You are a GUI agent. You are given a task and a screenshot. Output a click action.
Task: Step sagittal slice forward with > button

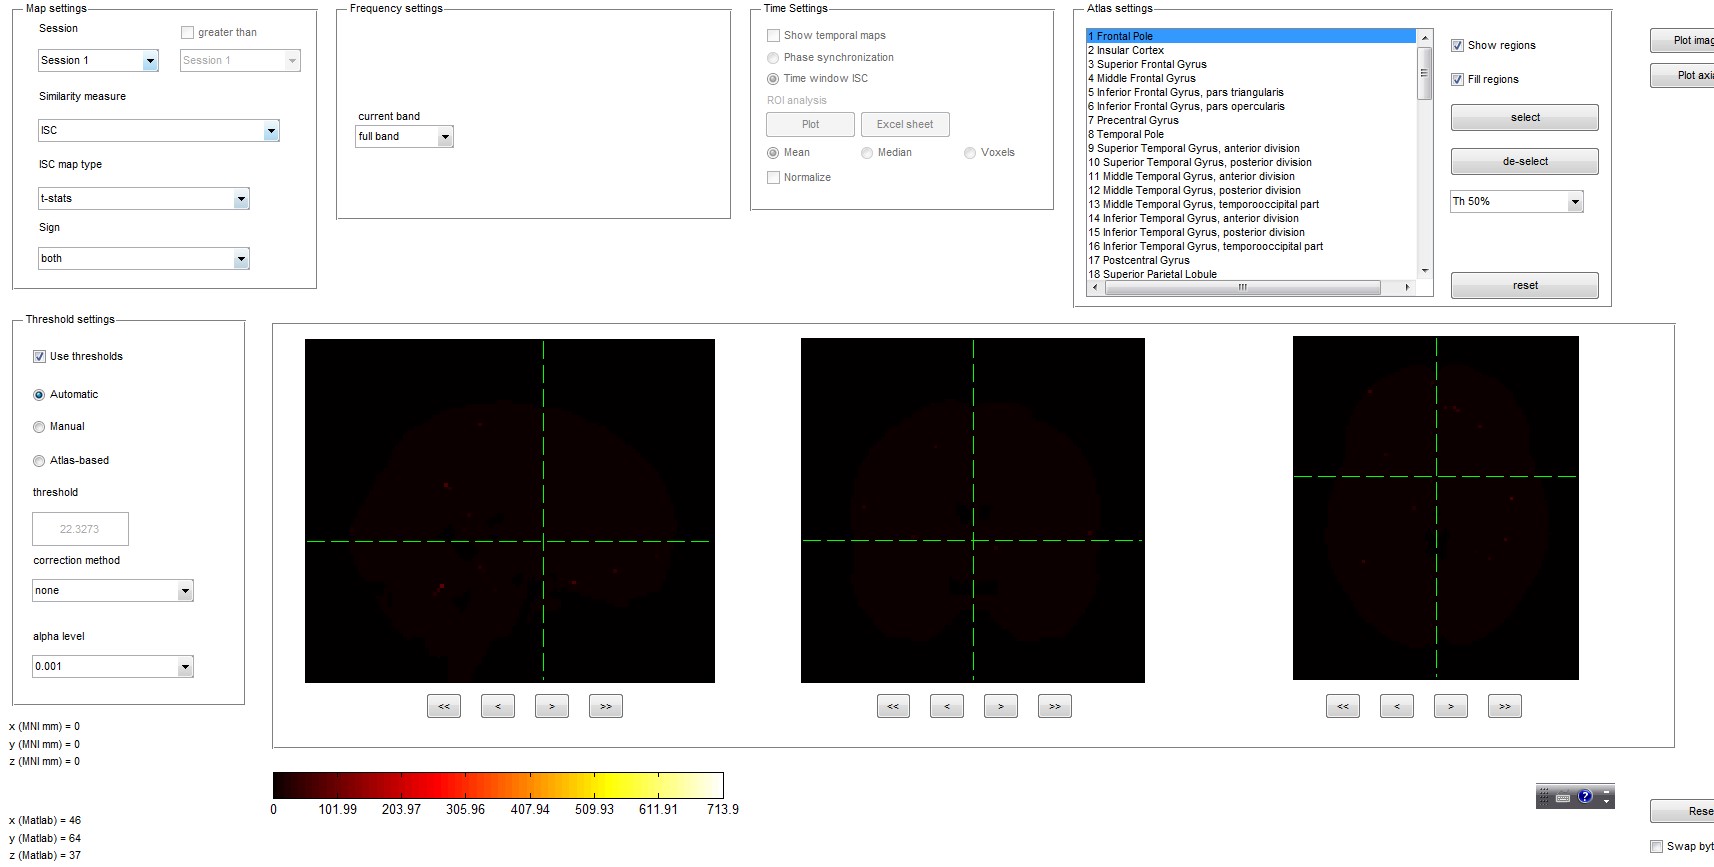point(552,706)
